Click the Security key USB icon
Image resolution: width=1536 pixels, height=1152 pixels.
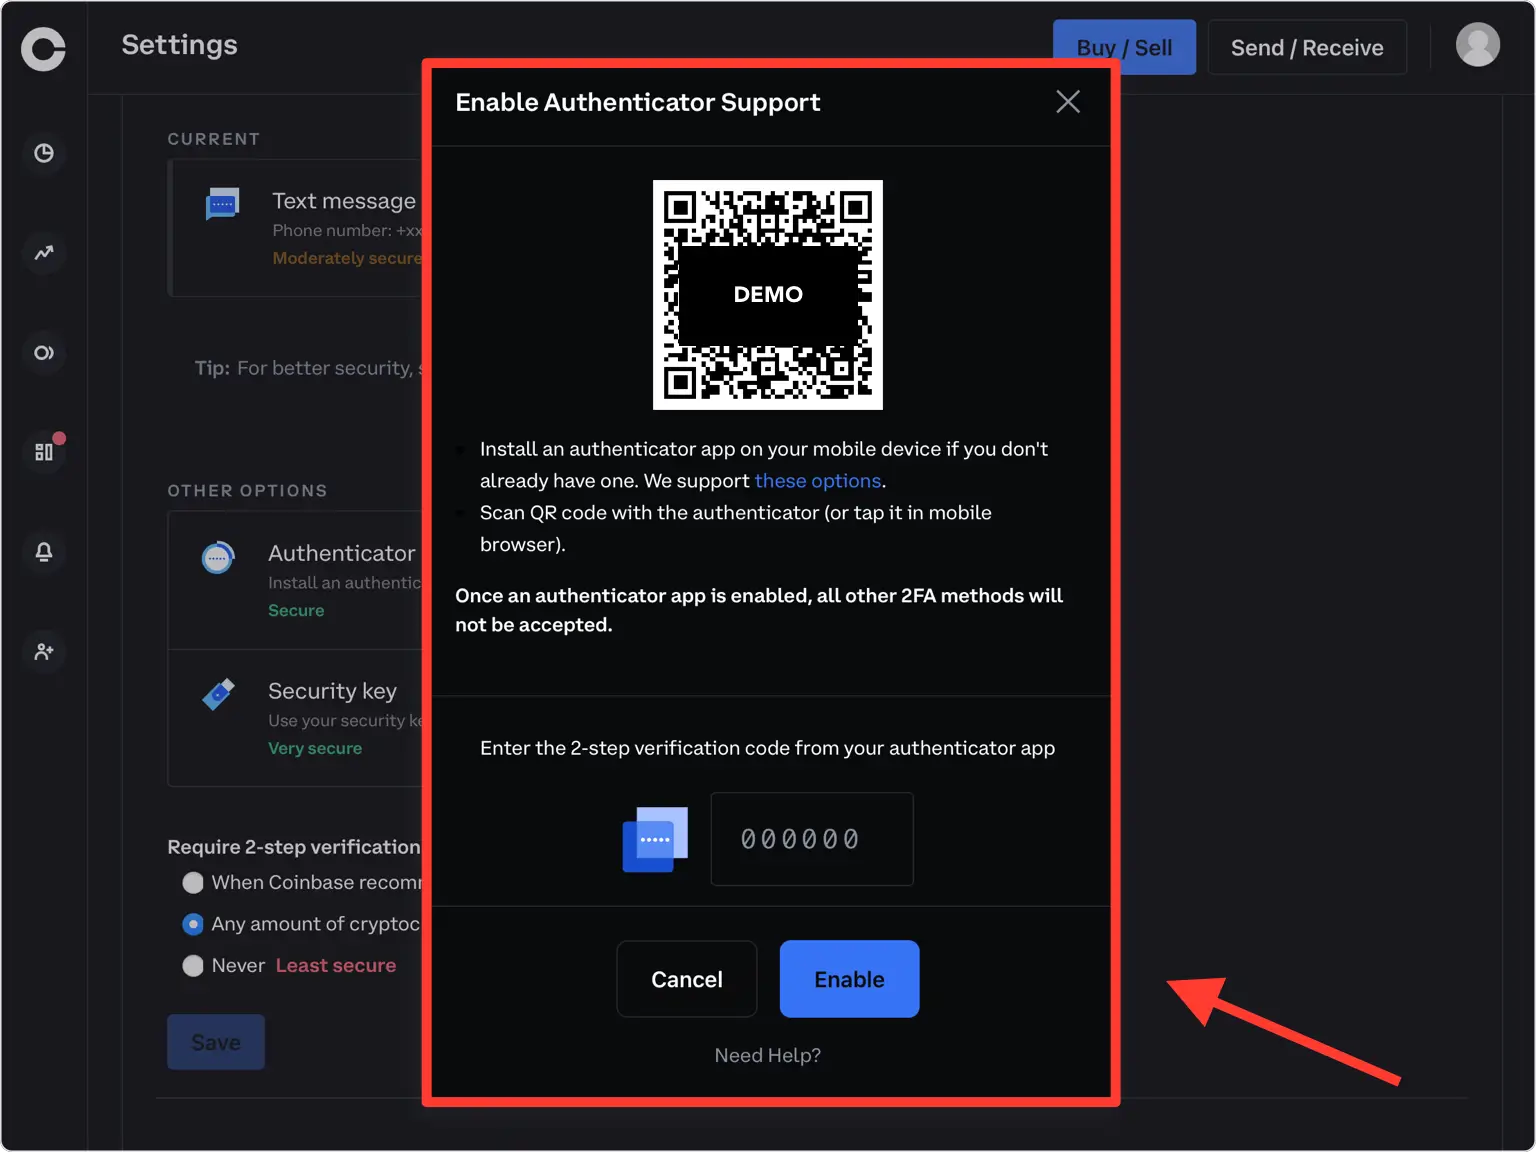tap(218, 694)
